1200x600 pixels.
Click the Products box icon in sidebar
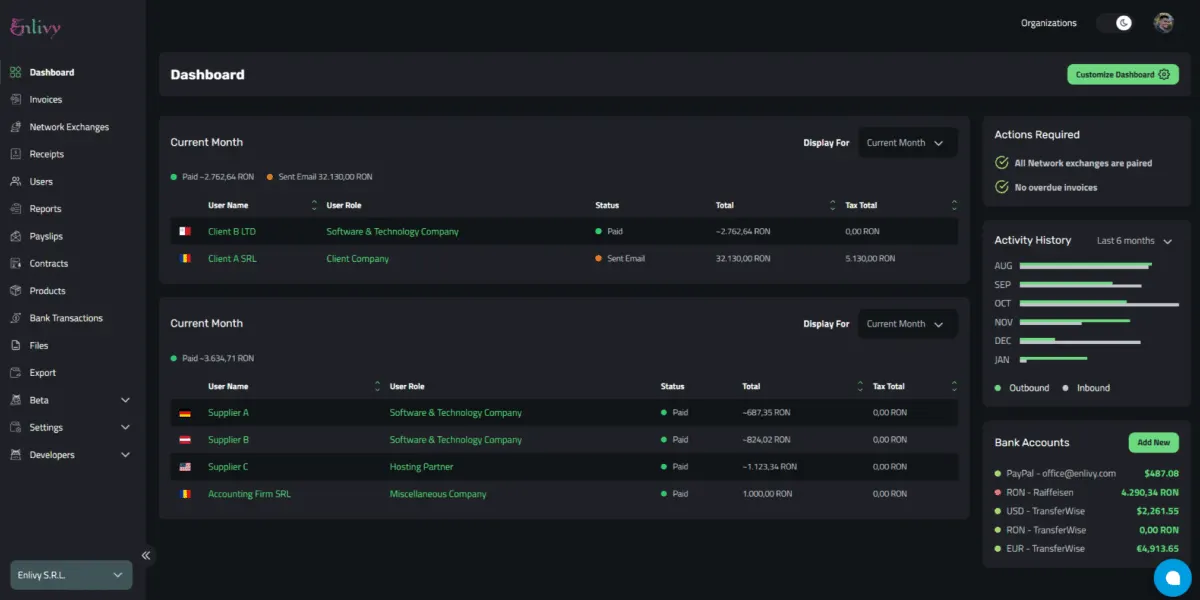pos(15,291)
